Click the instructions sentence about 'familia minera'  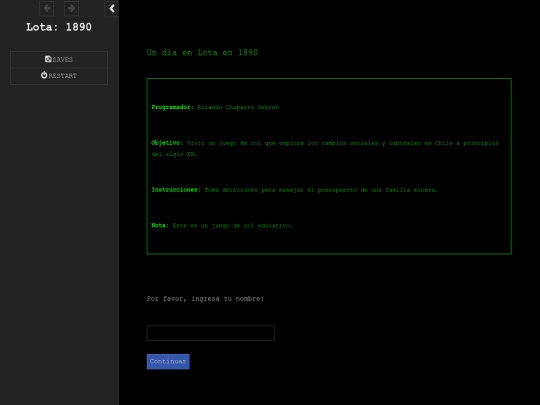click(321, 190)
